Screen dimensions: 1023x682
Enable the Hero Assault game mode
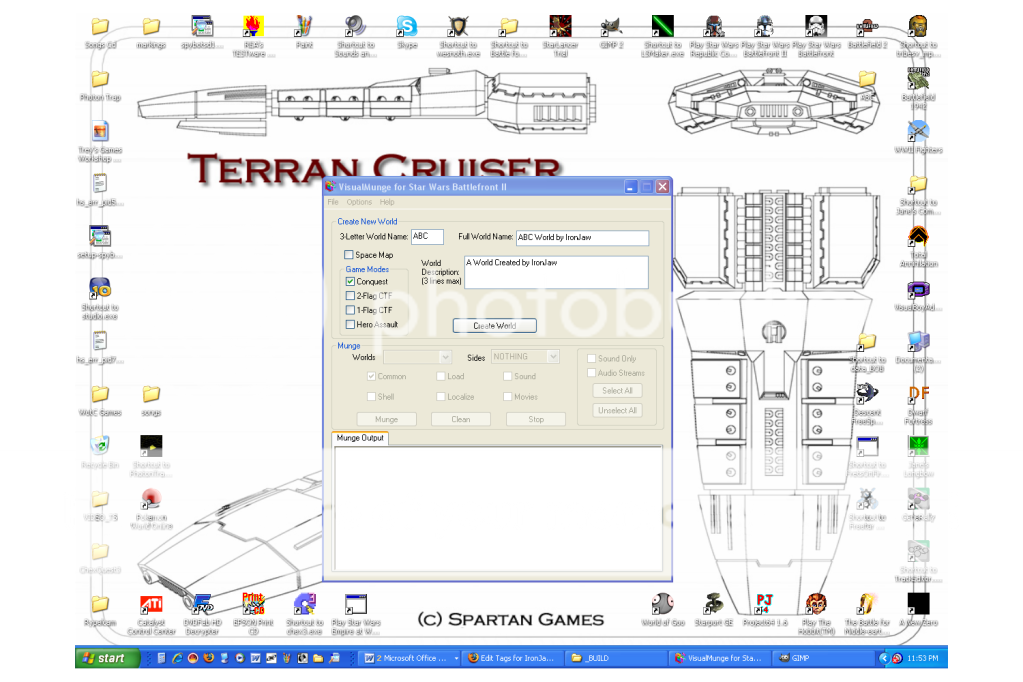pyautogui.click(x=350, y=324)
